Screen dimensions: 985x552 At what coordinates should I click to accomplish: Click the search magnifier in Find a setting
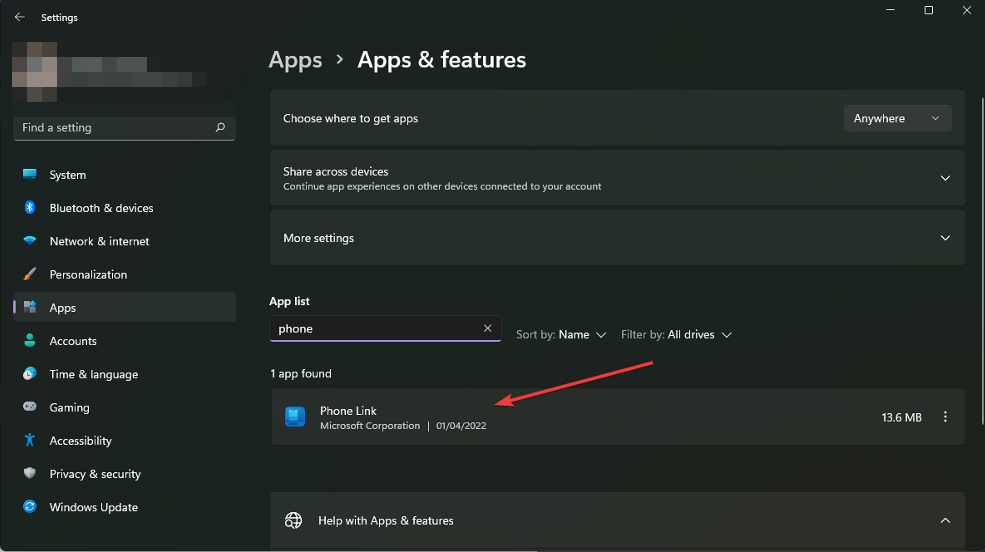coord(220,127)
